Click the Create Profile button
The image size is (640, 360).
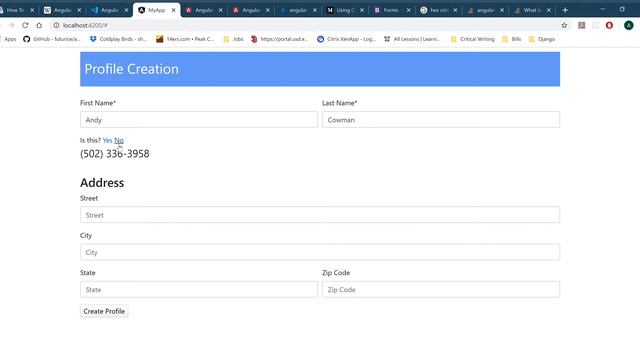(x=104, y=311)
